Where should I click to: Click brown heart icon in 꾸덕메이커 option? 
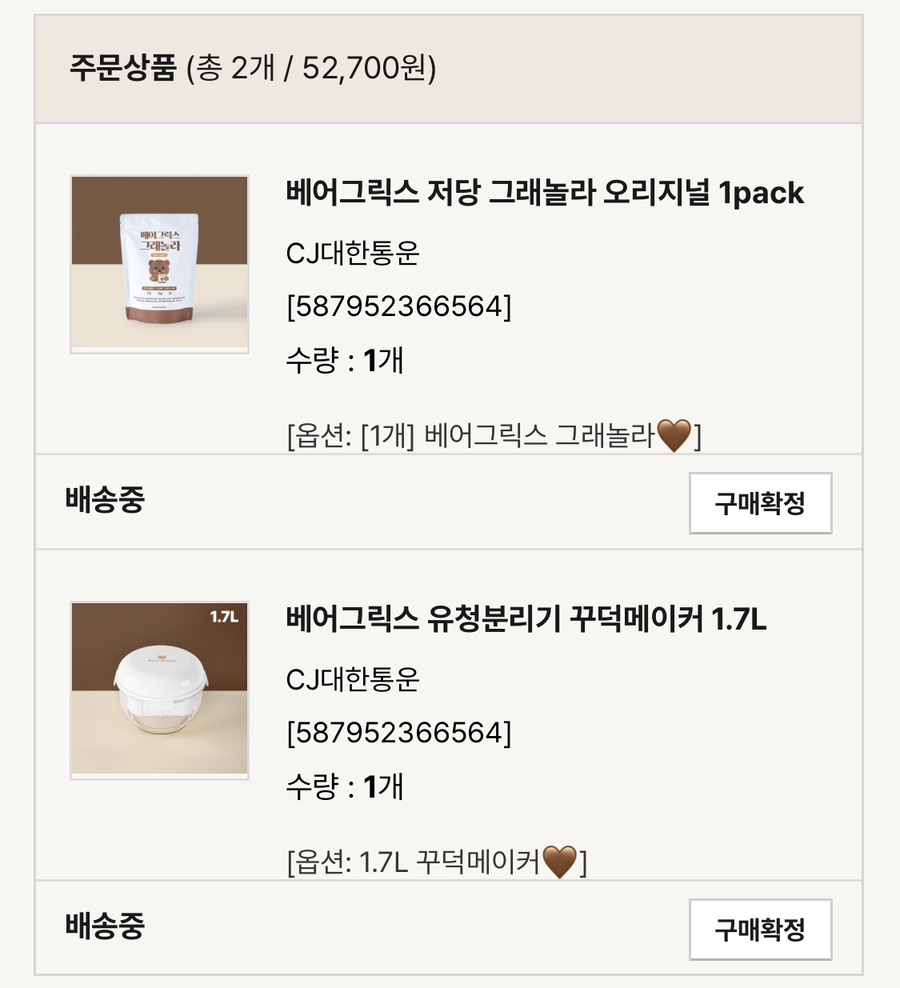[560, 862]
